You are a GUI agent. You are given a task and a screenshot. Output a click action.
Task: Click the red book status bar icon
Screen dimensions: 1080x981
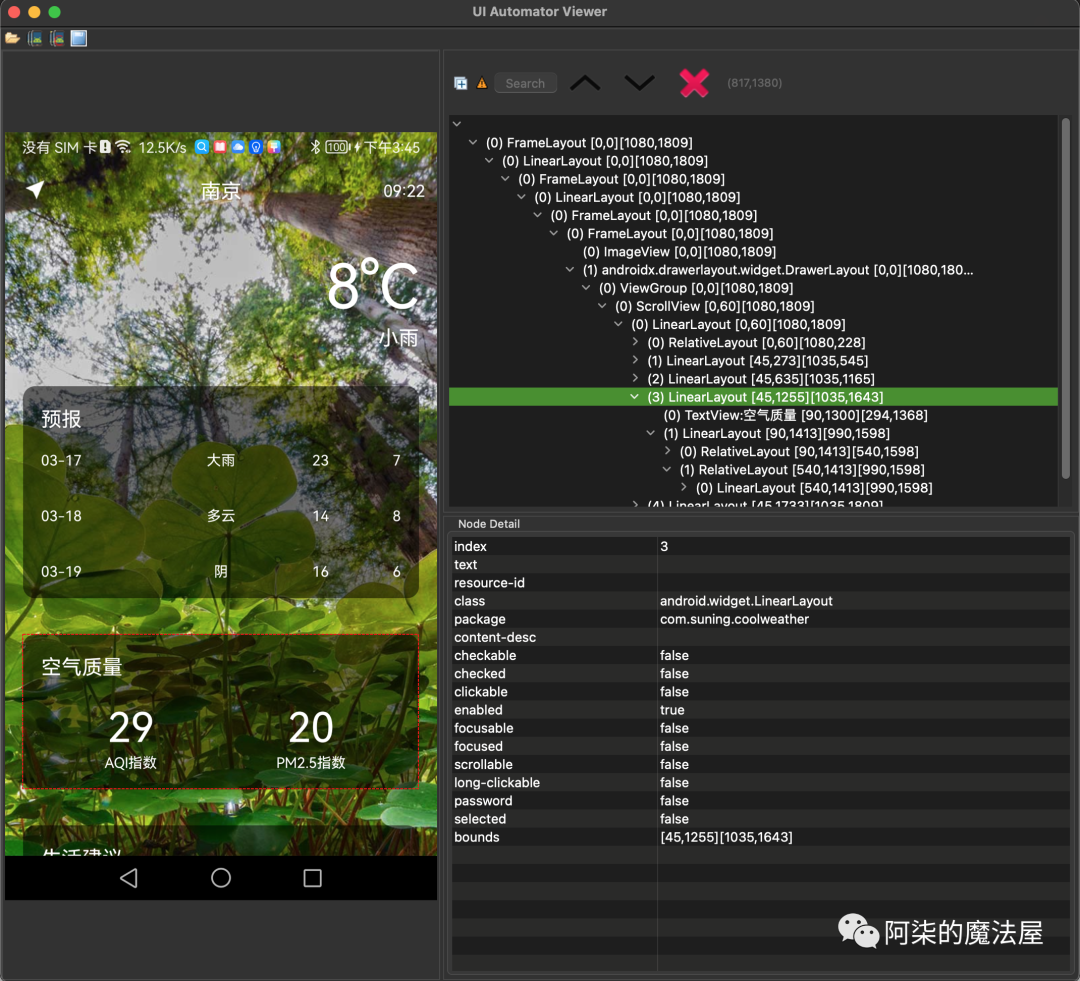click(220, 147)
